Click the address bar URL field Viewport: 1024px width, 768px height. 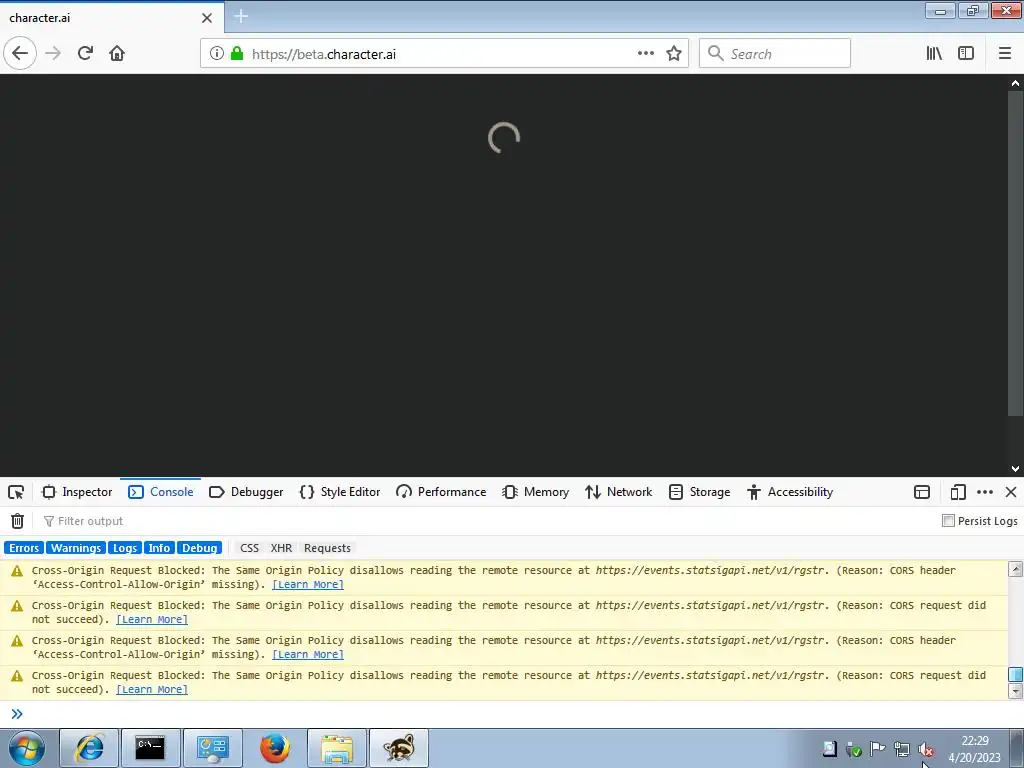[x=444, y=54]
